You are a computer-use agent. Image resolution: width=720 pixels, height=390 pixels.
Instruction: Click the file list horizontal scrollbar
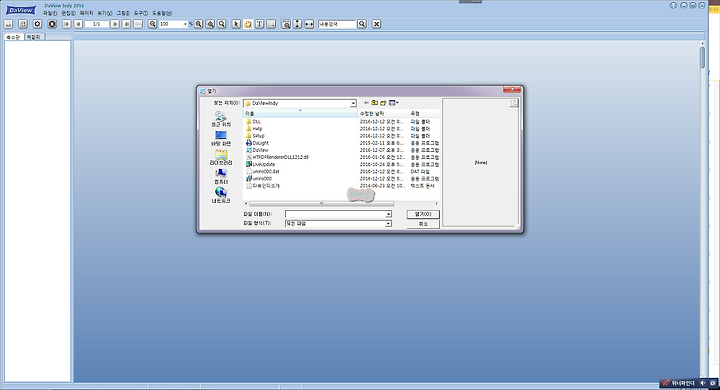coord(321,203)
